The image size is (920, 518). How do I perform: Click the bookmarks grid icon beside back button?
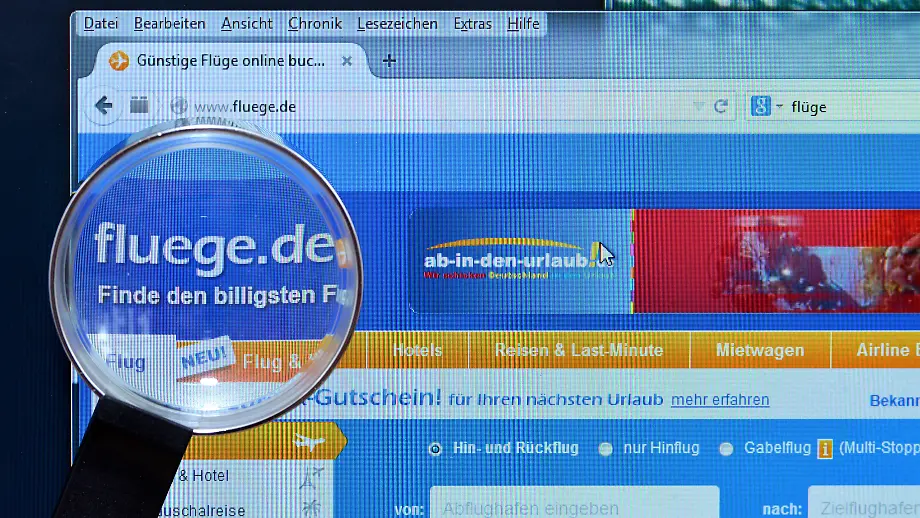click(139, 106)
